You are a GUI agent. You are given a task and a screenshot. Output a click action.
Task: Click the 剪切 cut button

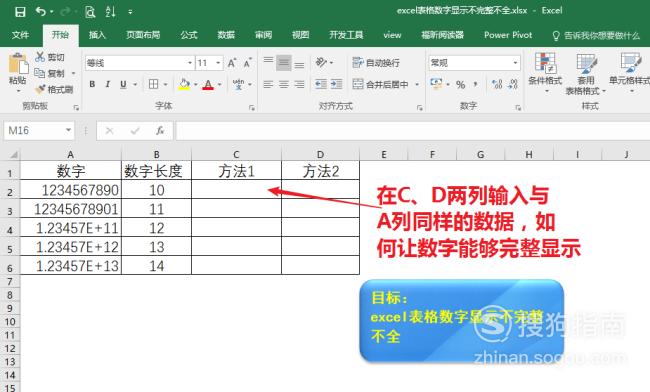(50, 57)
